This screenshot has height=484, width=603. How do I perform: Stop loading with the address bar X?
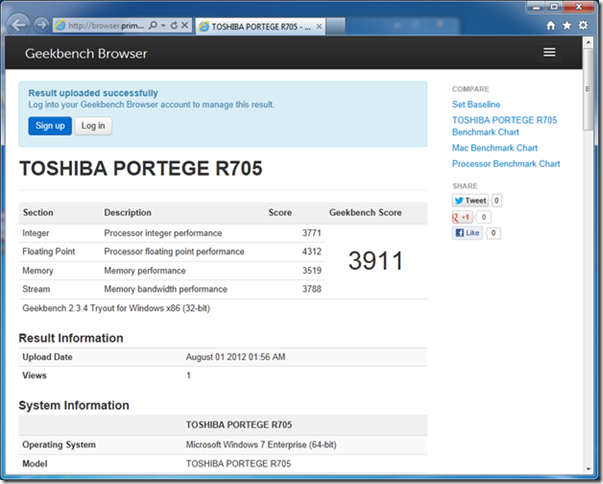185,25
